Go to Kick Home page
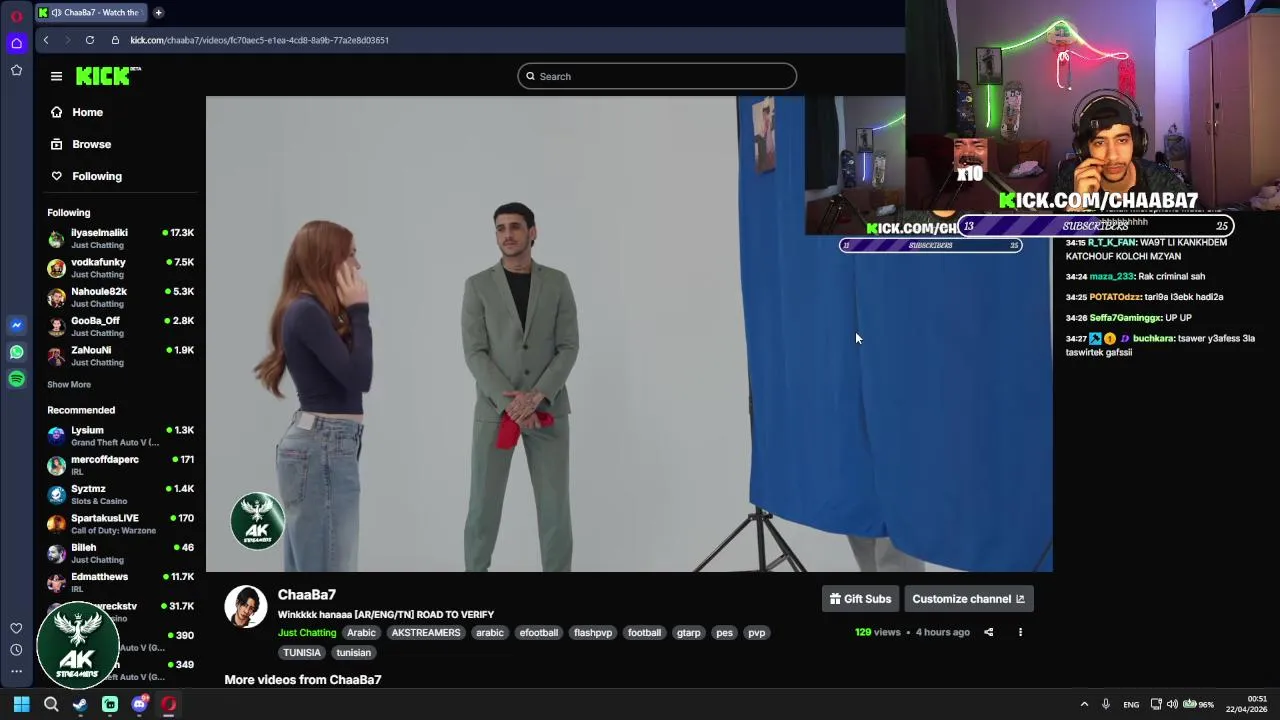Screen dimensions: 1280x720 [x=87, y=112]
